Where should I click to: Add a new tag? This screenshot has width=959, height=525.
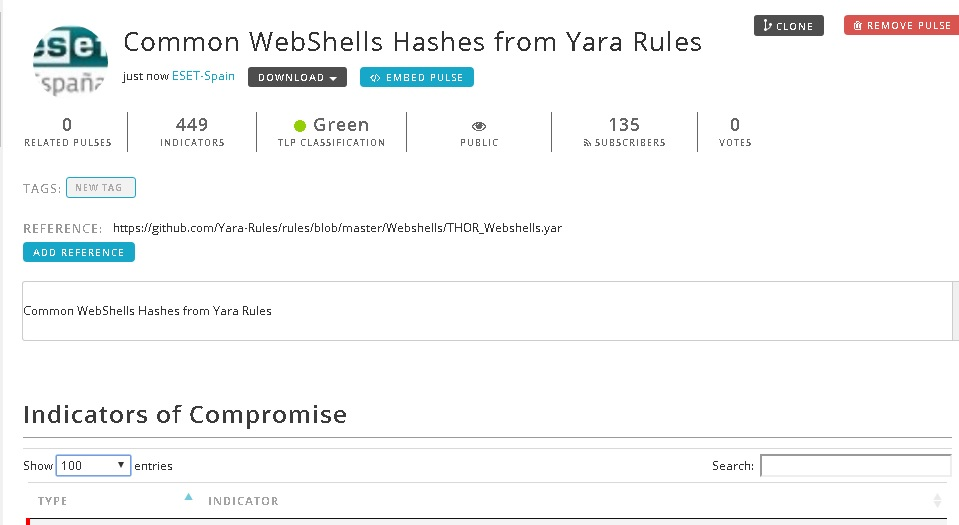101,188
